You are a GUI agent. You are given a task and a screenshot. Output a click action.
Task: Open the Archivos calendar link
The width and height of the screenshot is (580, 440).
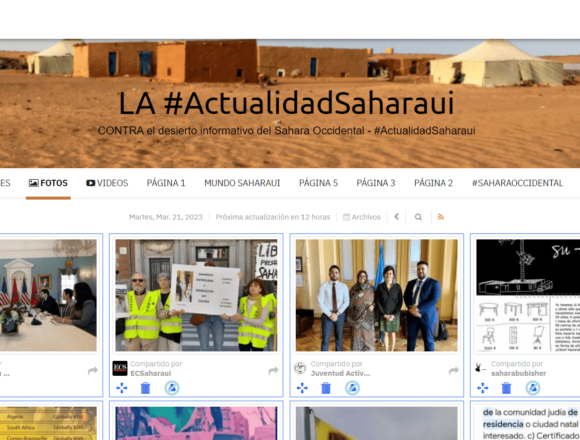(362, 217)
